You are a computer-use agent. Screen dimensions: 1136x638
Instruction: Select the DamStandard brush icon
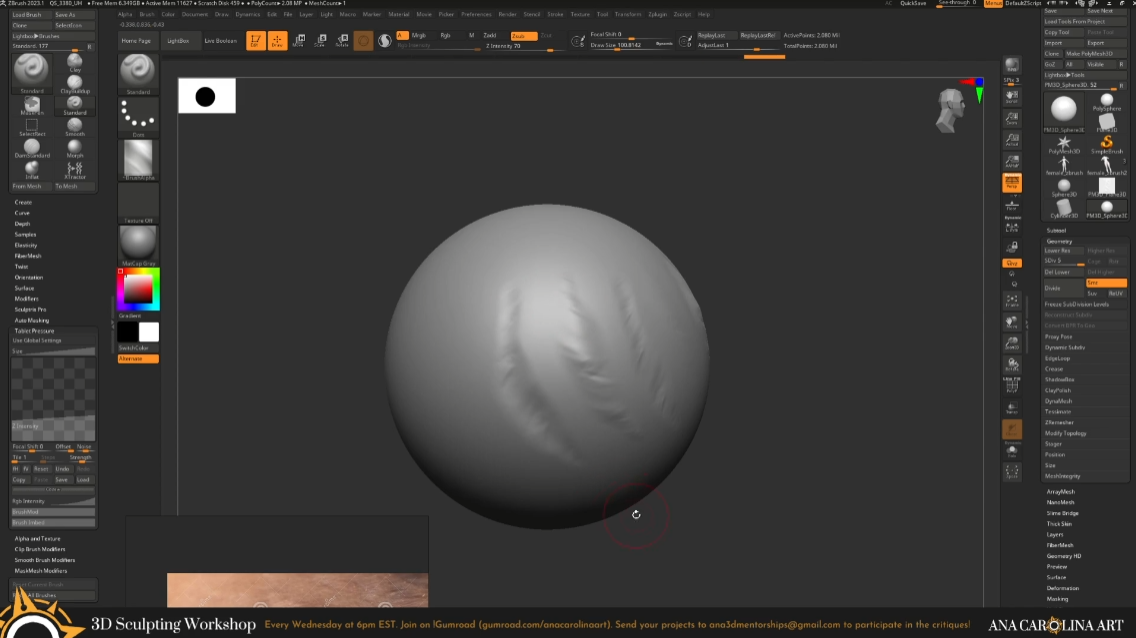coord(32,148)
